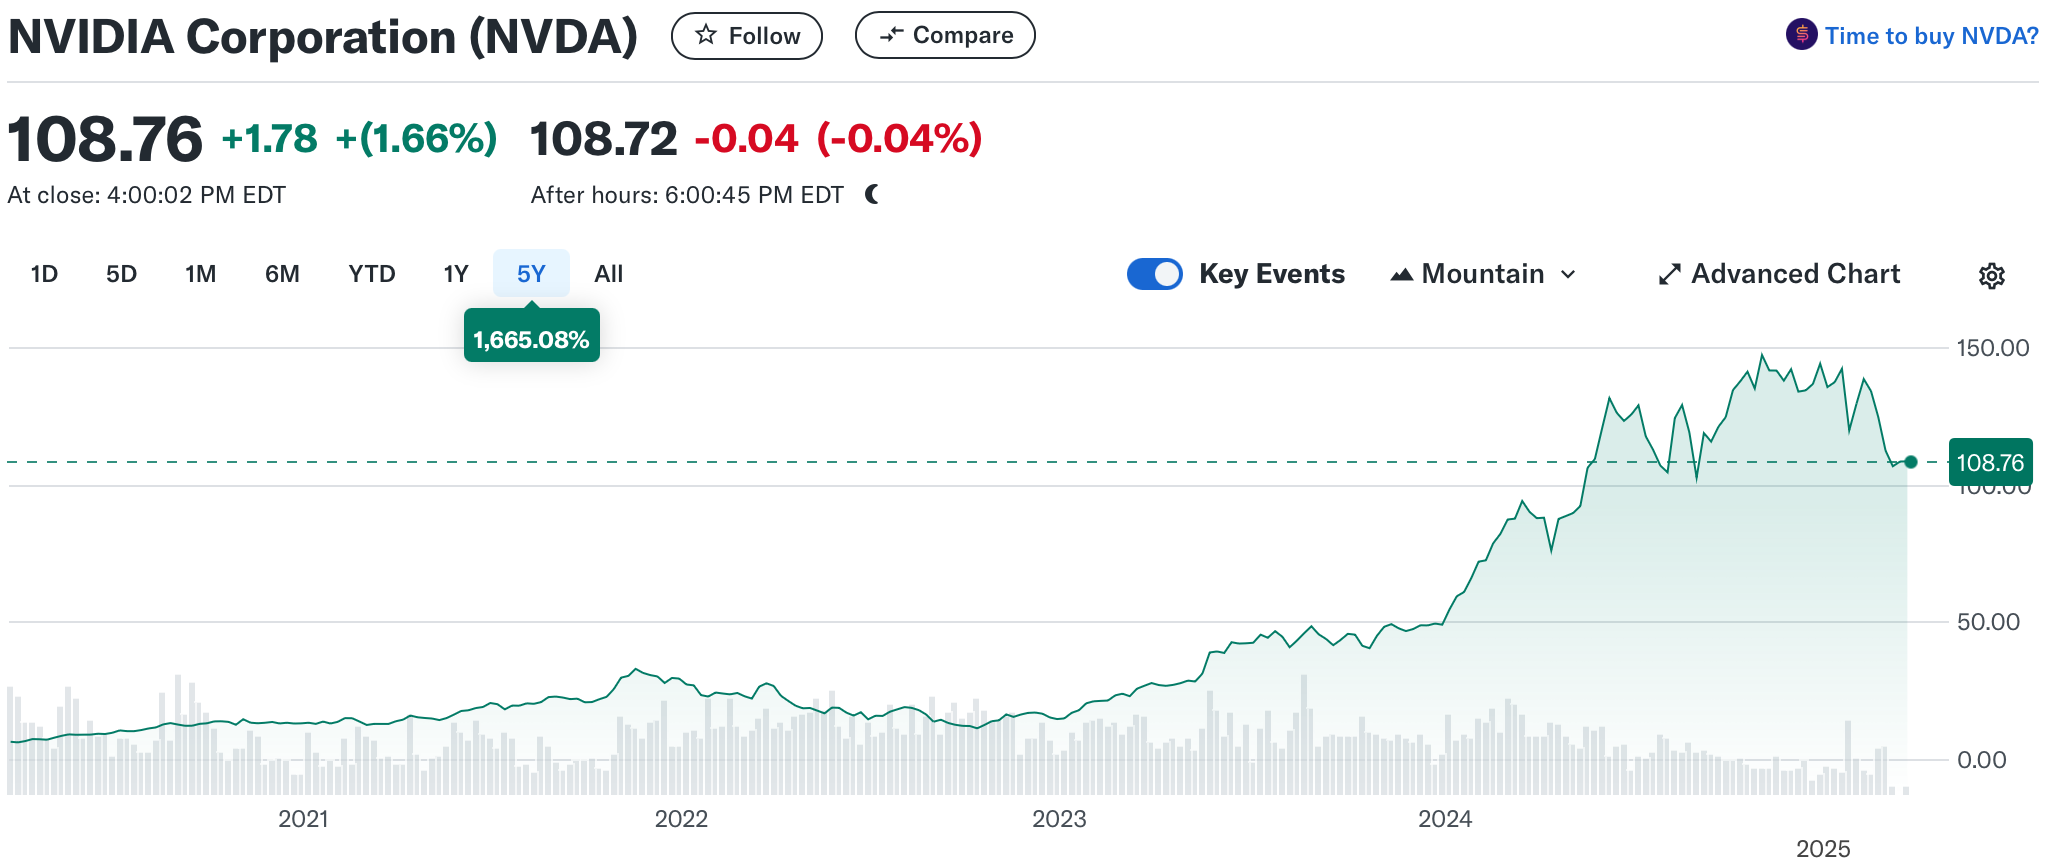
Task: Click the +(1.66%) percent change
Action: coord(416,138)
